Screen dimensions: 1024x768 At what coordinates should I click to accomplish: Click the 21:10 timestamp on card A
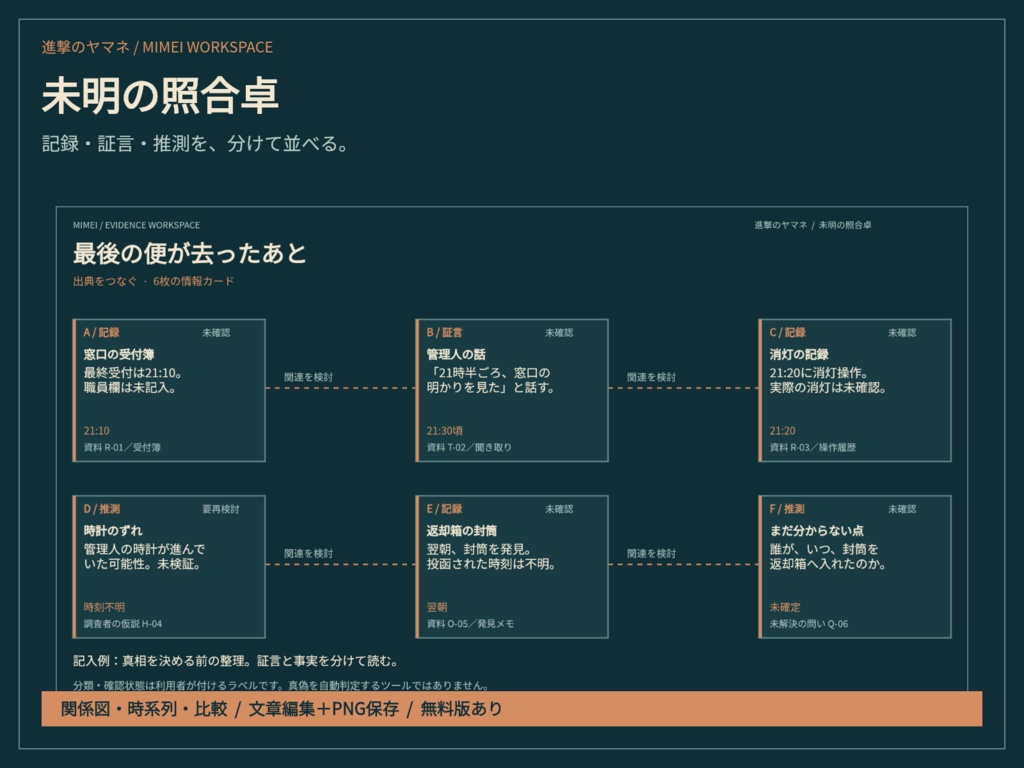click(96, 430)
